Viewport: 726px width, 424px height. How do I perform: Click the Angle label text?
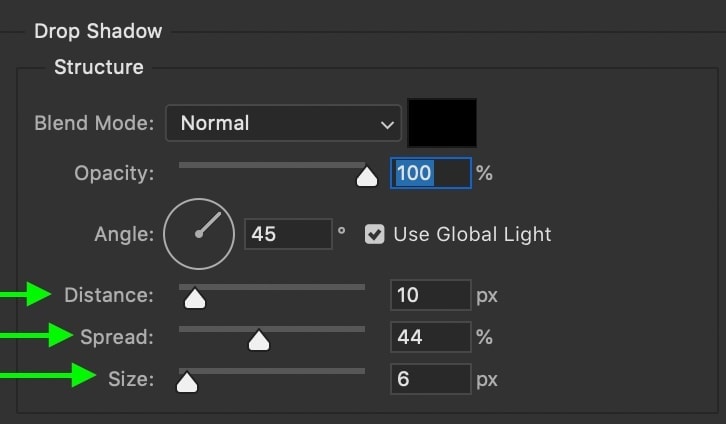pos(124,235)
